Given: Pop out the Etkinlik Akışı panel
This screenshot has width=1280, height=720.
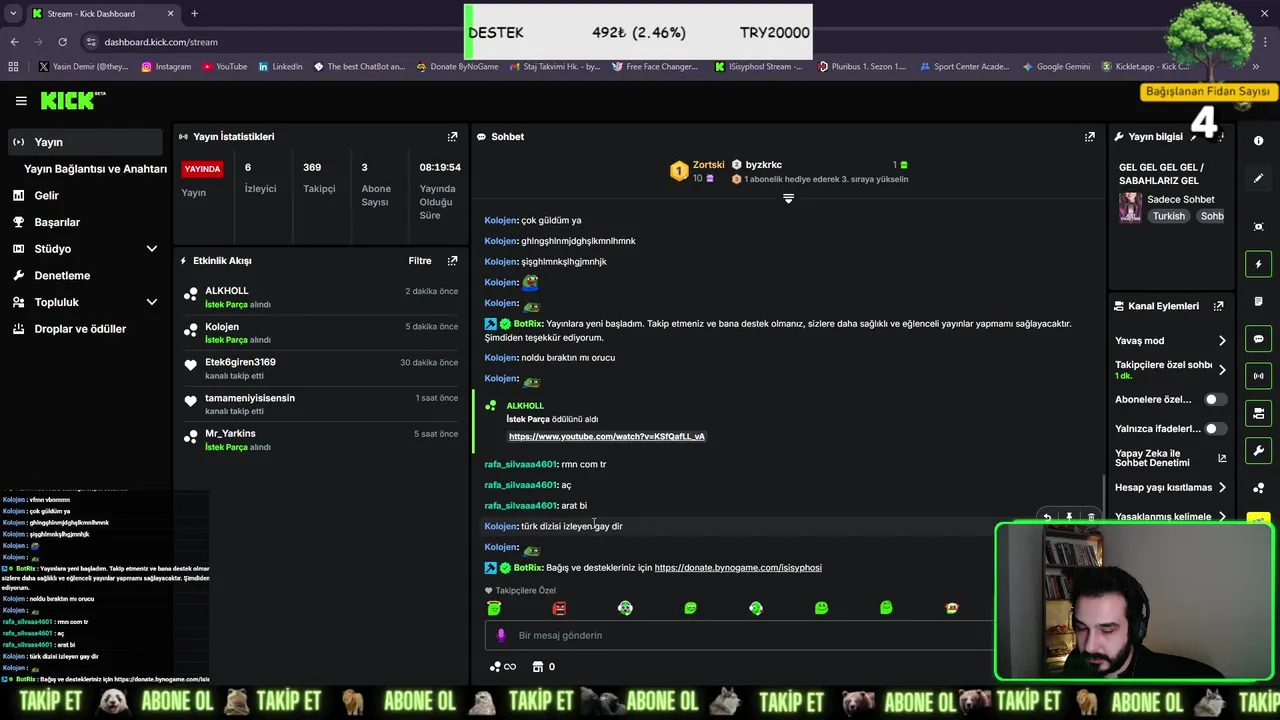Looking at the screenshot, I should [452, 261].
